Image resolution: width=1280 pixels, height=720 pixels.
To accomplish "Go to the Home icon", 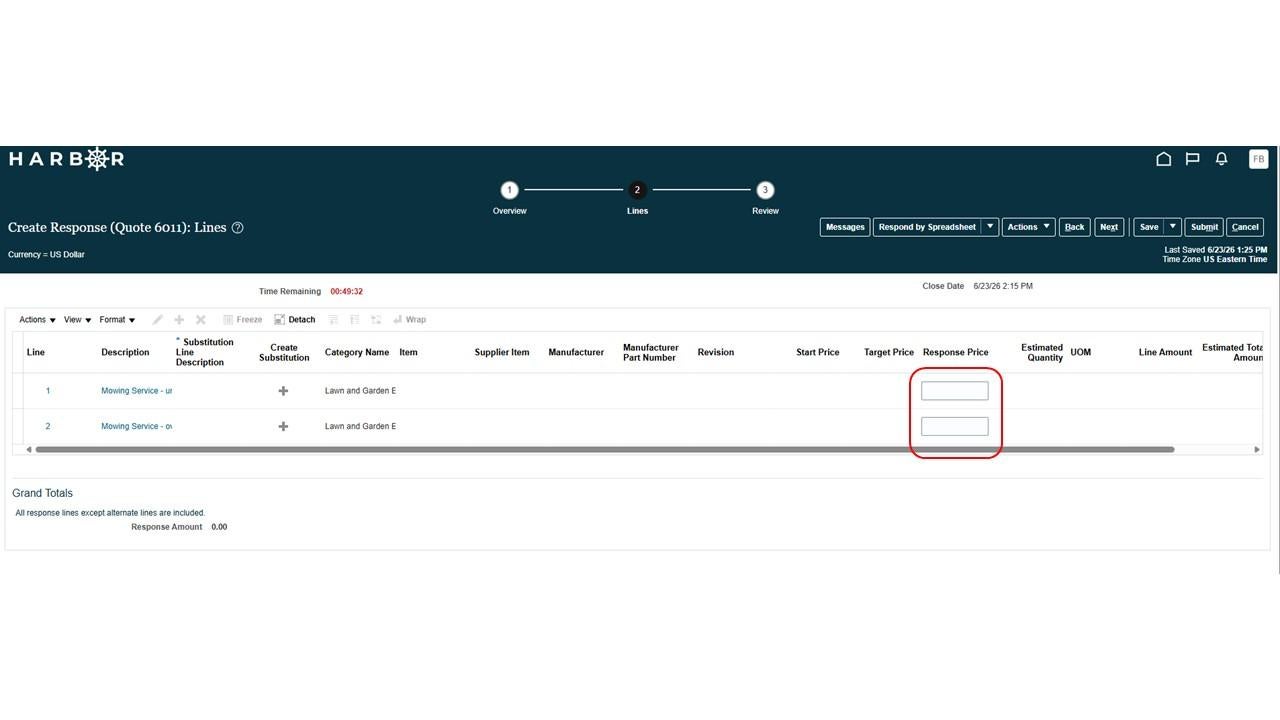I will tap(1163, 159).
